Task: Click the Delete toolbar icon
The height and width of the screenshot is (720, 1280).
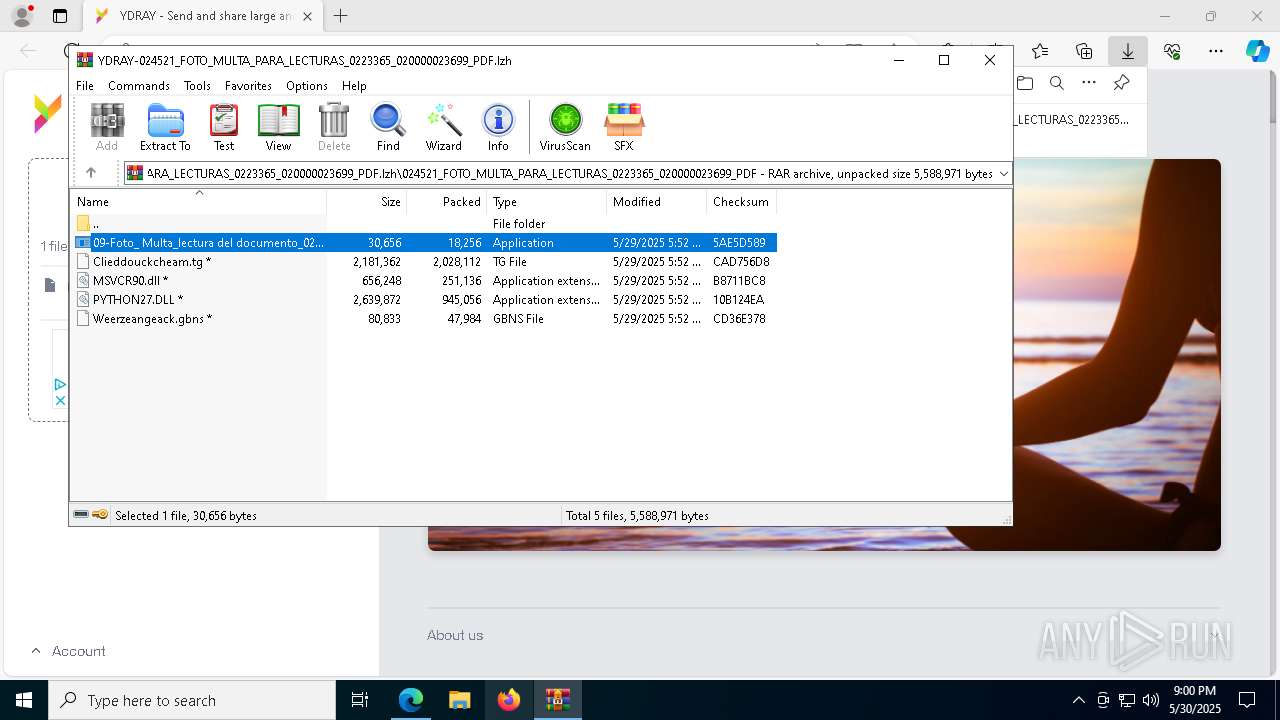Action: point(334,127)
